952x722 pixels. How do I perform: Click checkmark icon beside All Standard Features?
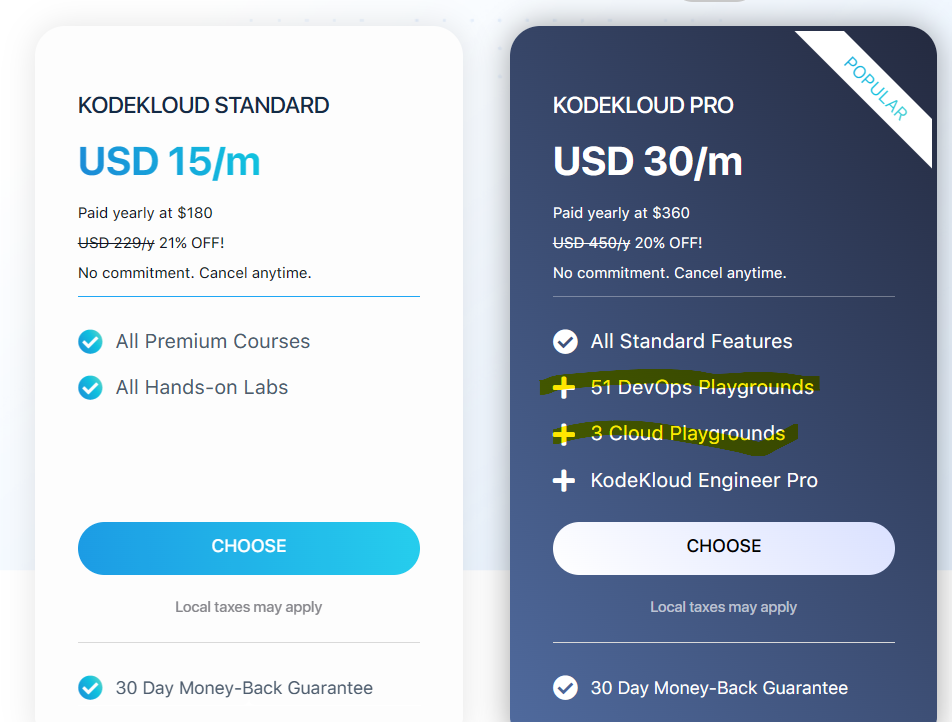tap(565, 342)
